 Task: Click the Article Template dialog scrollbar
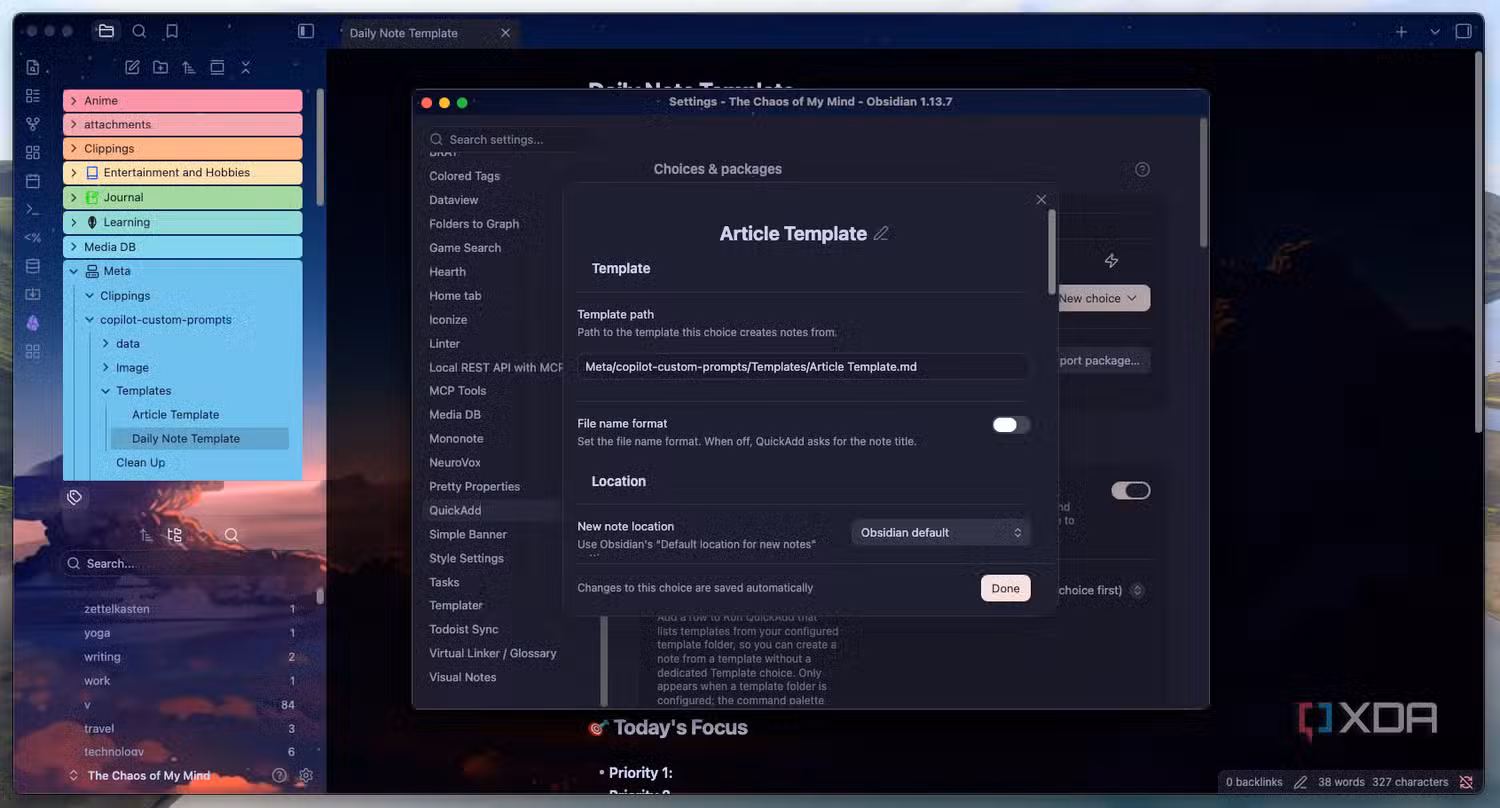pyautogui.click(x=1052, y=250)
